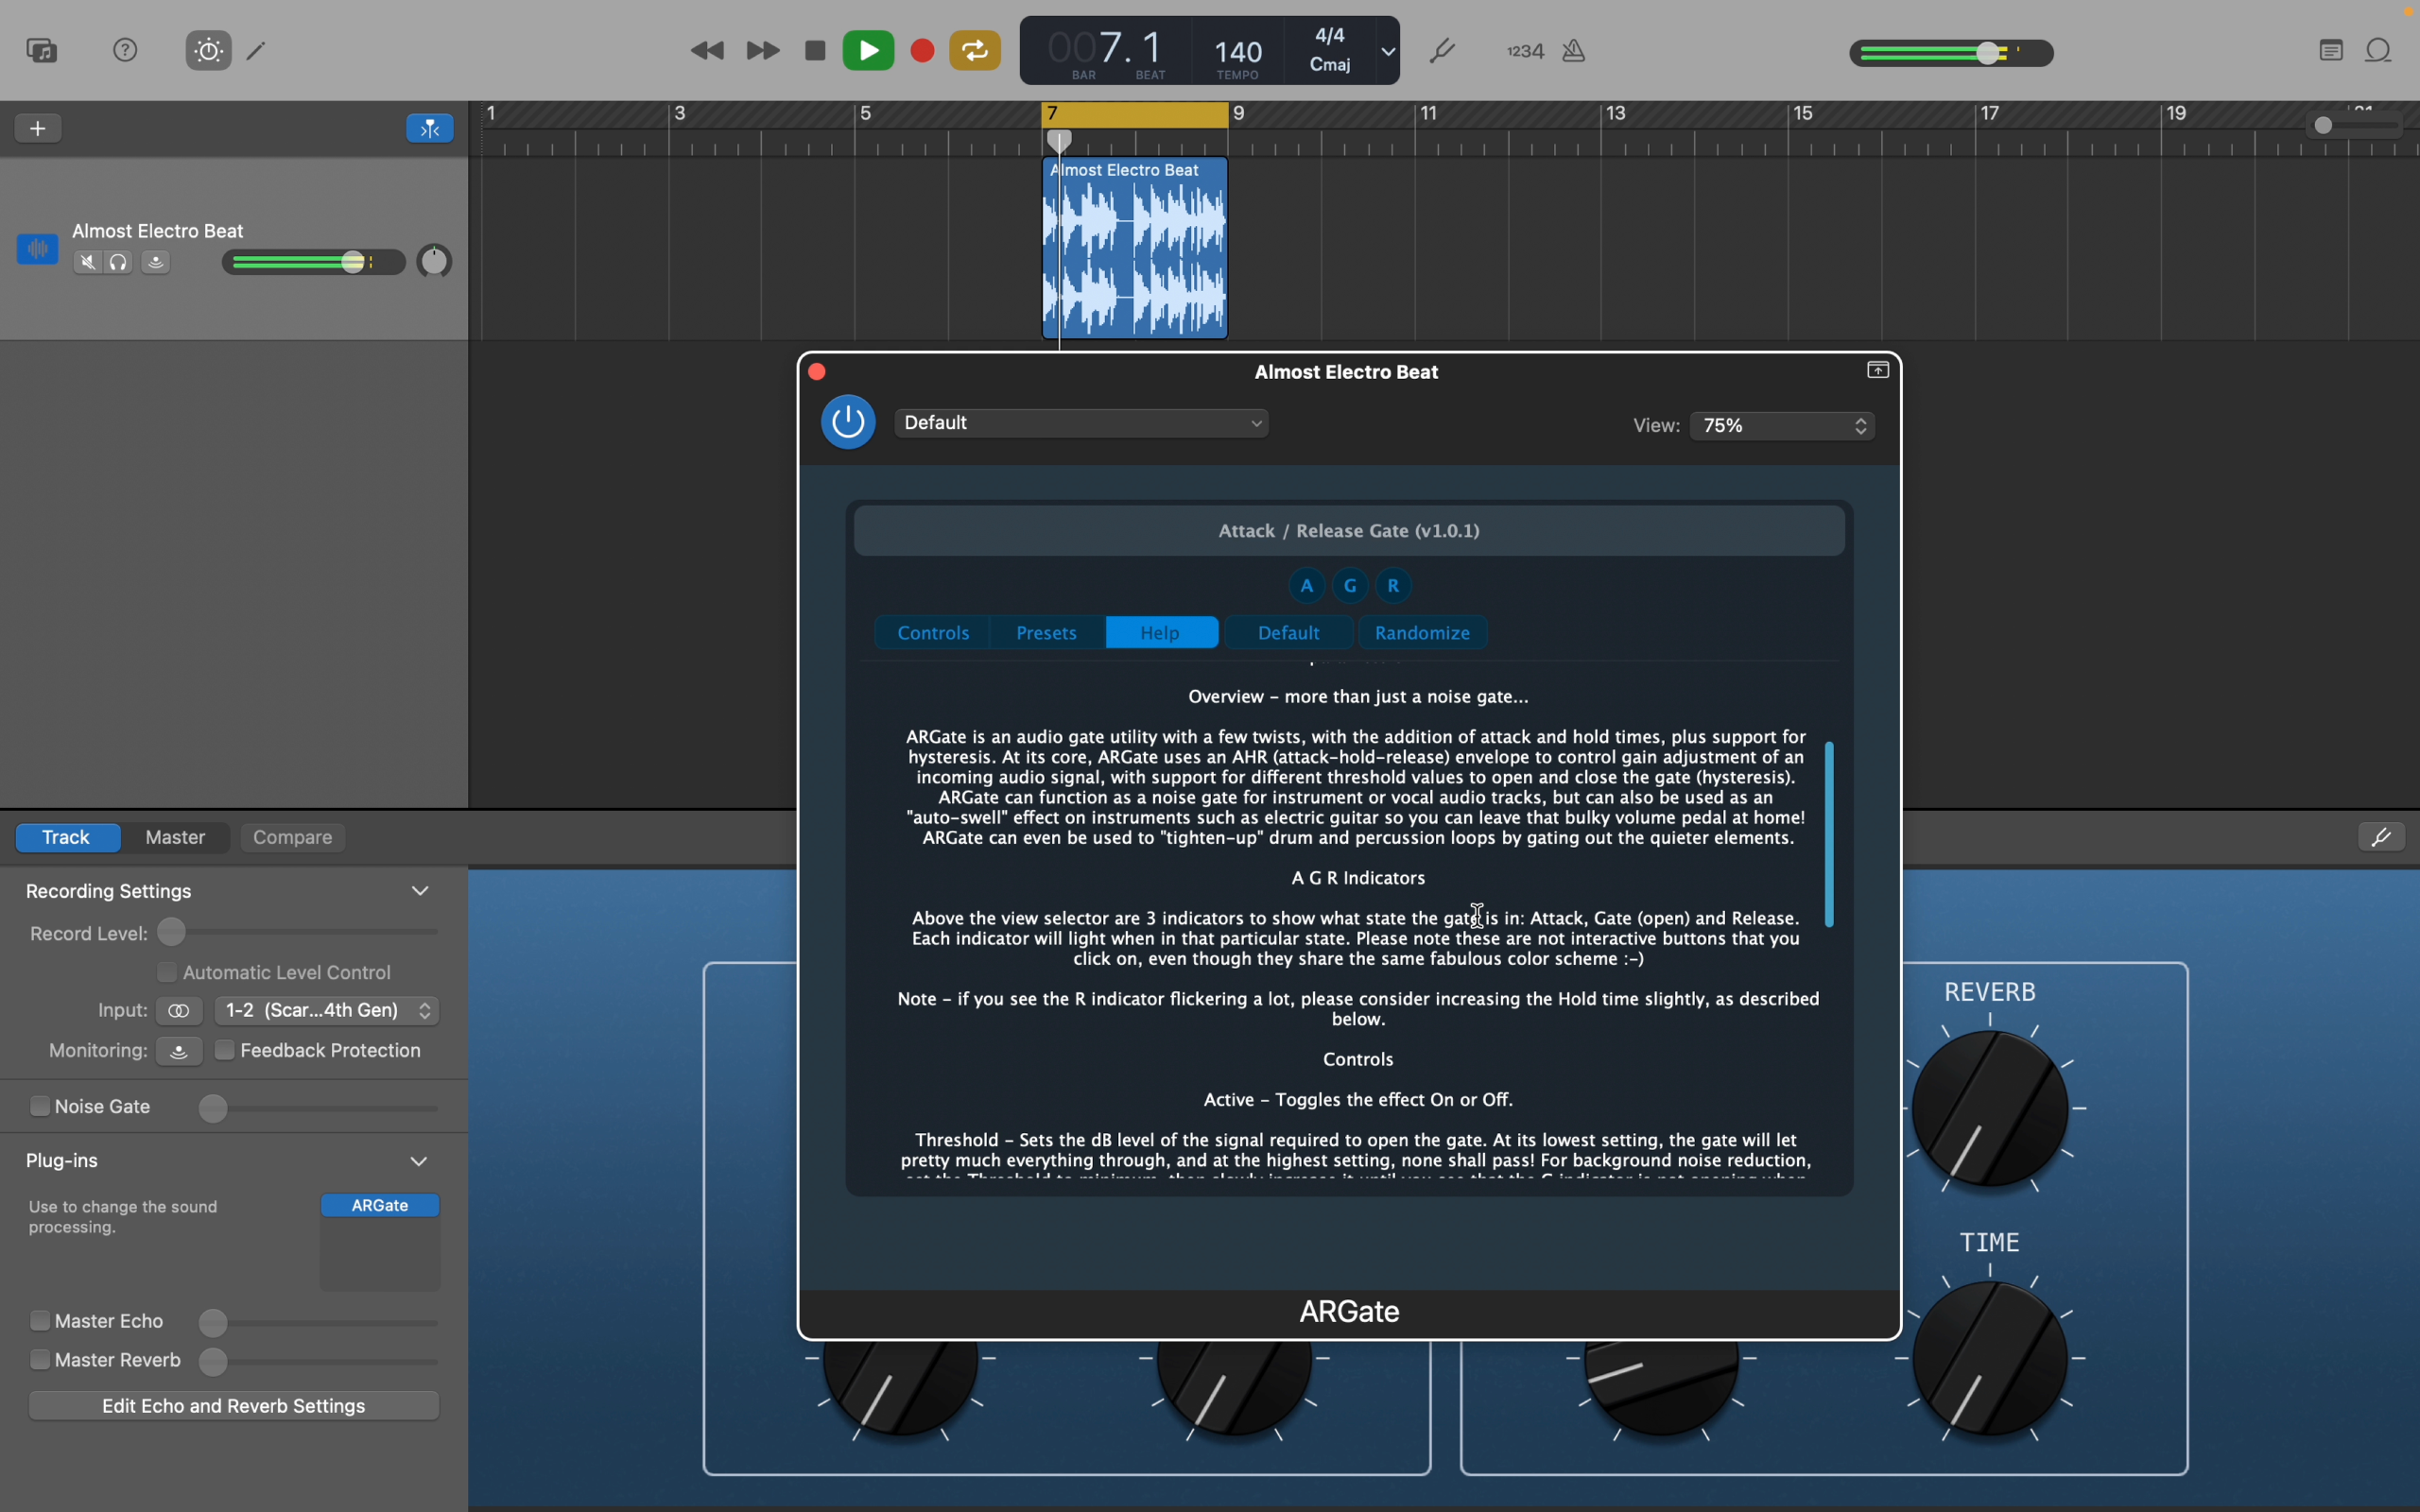
Task: Toggle the Smart Controls dial button
Action: pos(208,51)
